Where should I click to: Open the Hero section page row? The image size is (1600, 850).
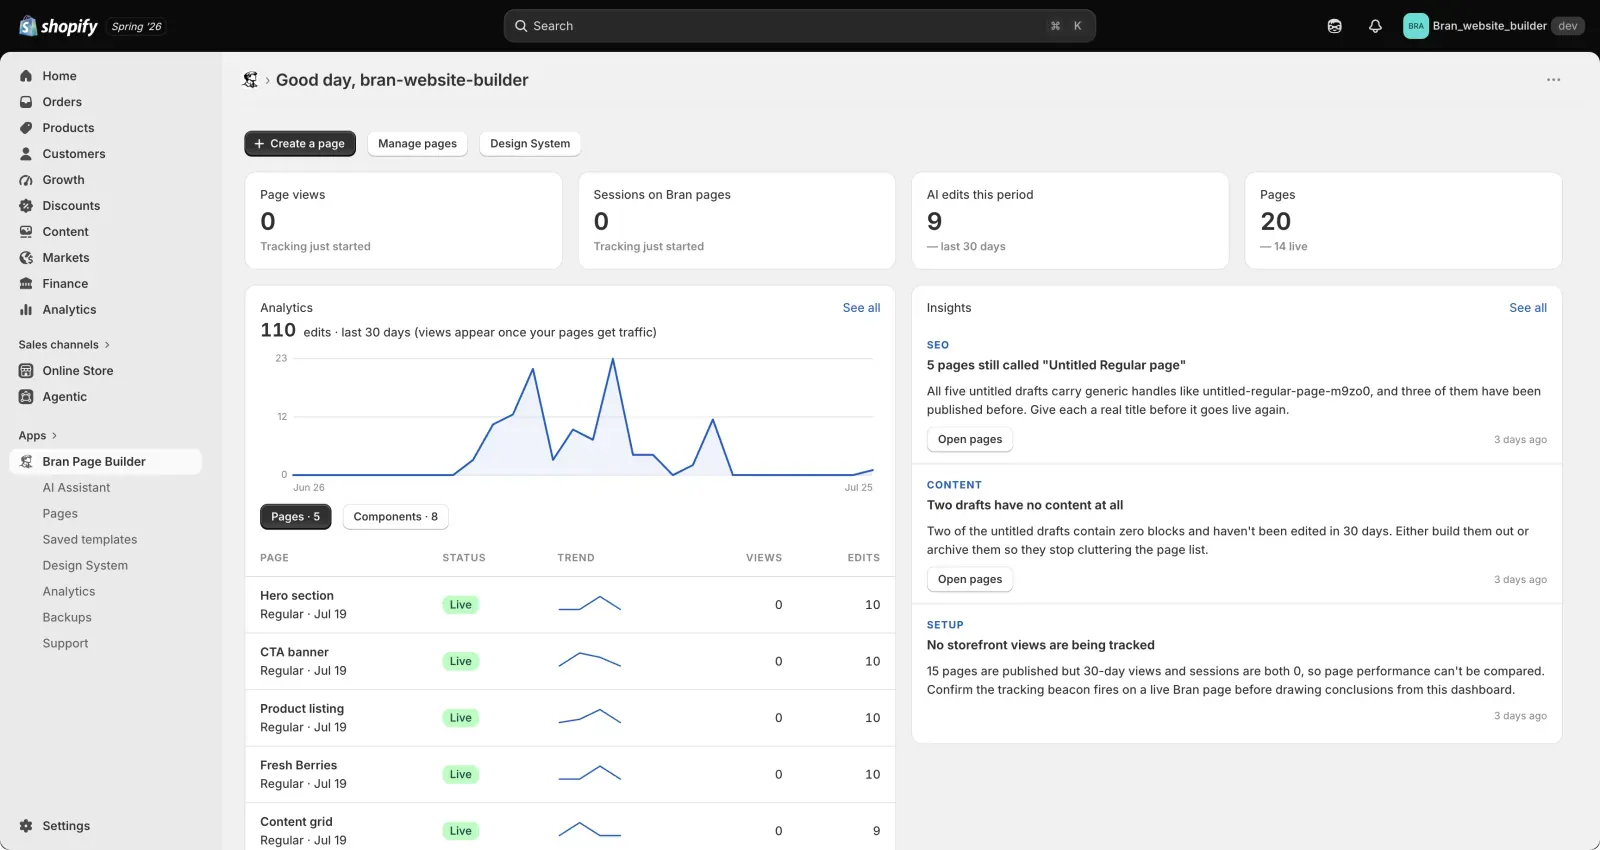pyautogui.click(x=570, y=605)
